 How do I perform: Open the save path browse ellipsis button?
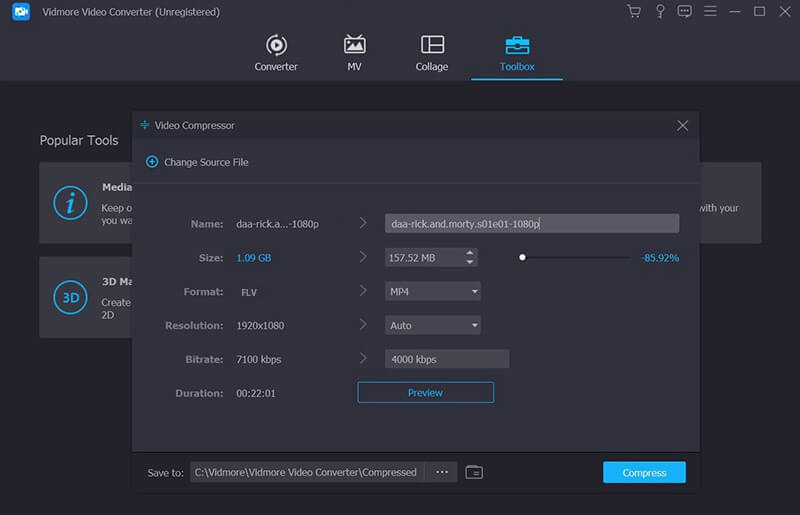441,472
